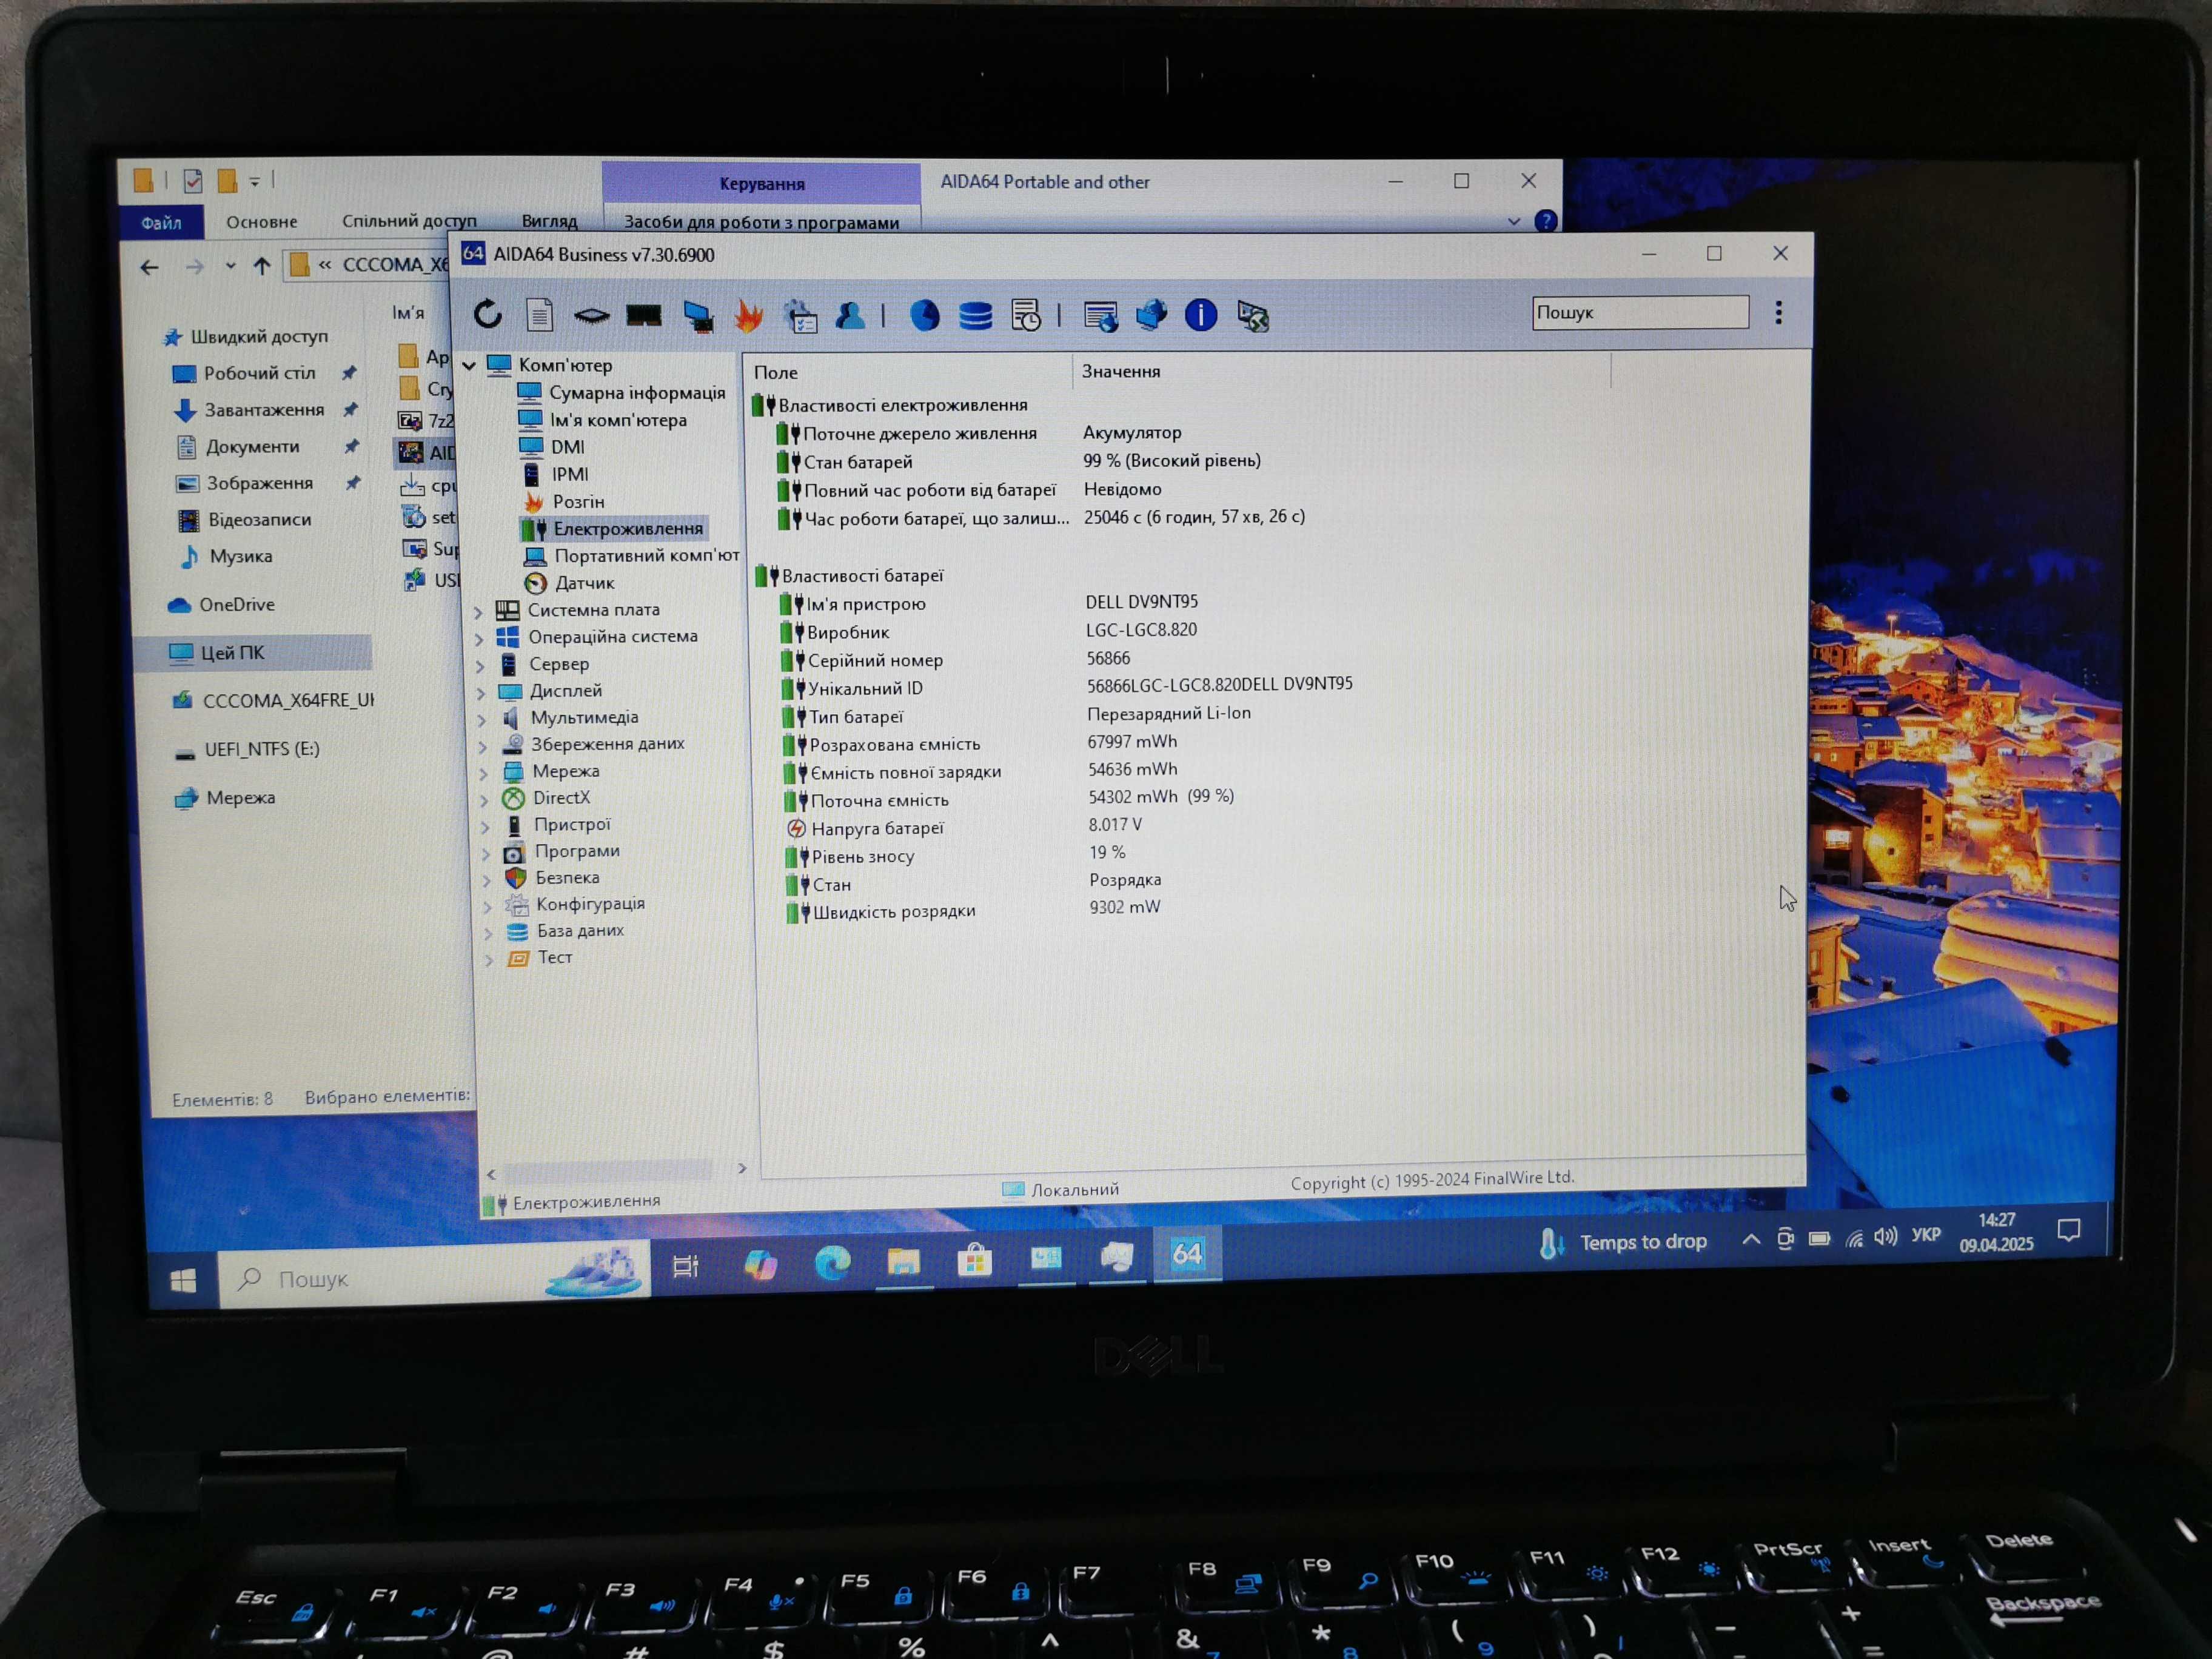2212x1659 pixels.
Task: Click the remote monitor toolbar icon
Action: [x=1252, y=316]
